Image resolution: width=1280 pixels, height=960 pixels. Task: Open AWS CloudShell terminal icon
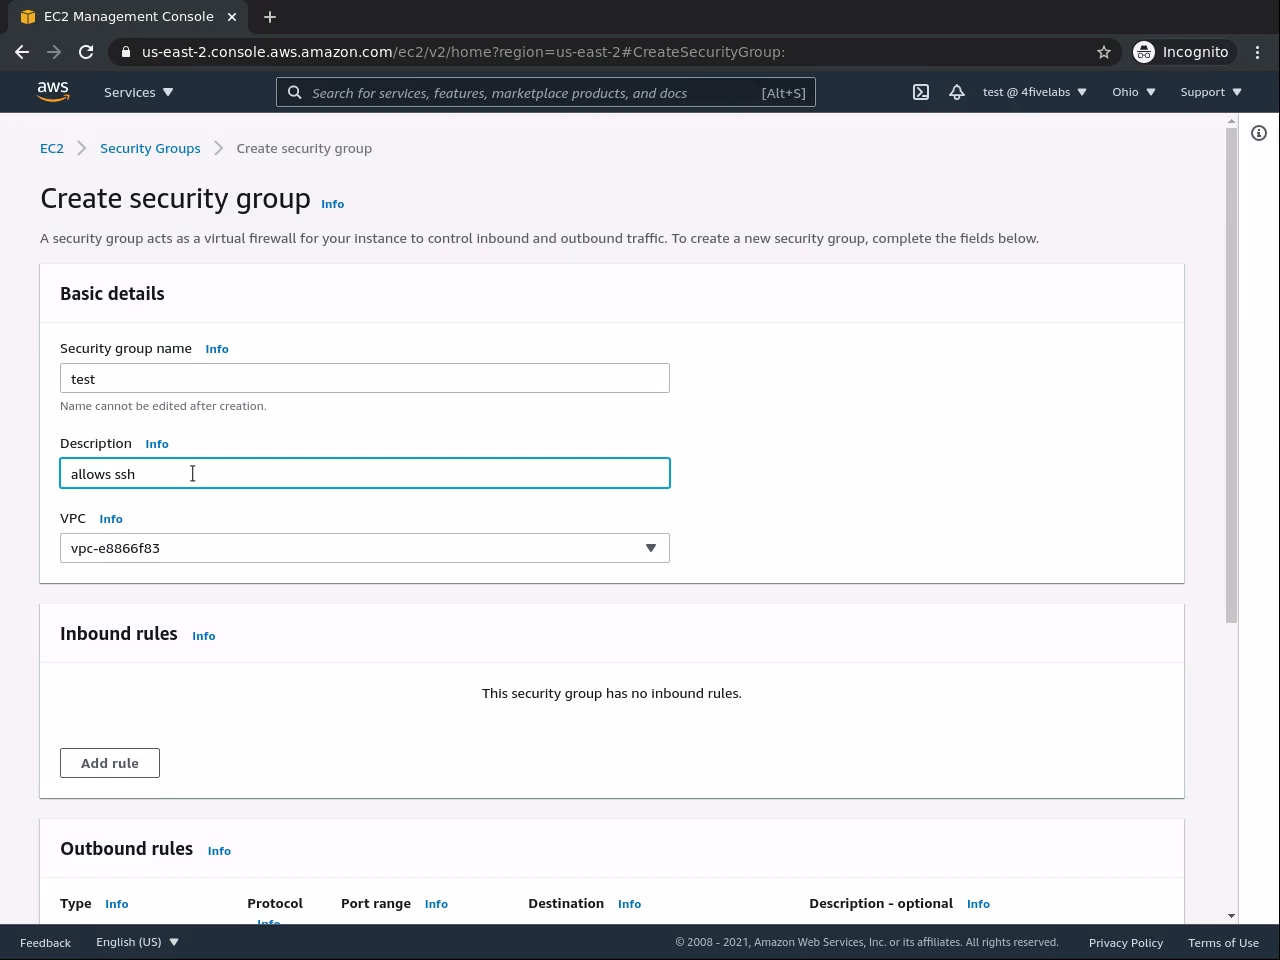tap(921, 92)
